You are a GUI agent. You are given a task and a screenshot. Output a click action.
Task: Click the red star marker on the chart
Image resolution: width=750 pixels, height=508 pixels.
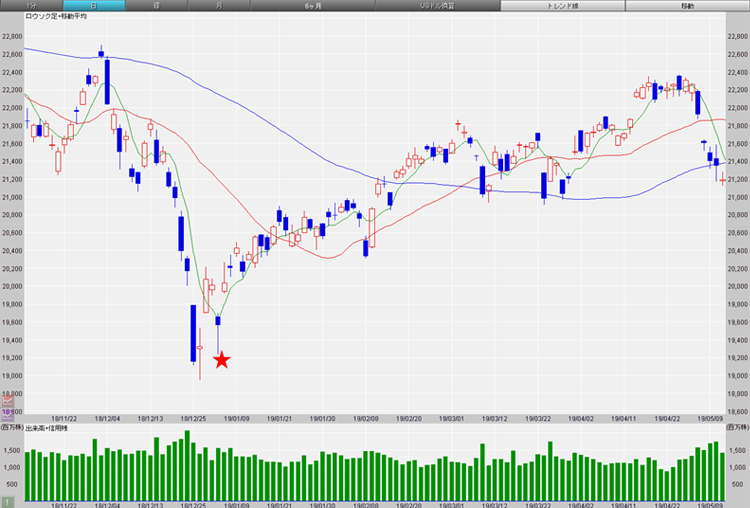(222, 360)
